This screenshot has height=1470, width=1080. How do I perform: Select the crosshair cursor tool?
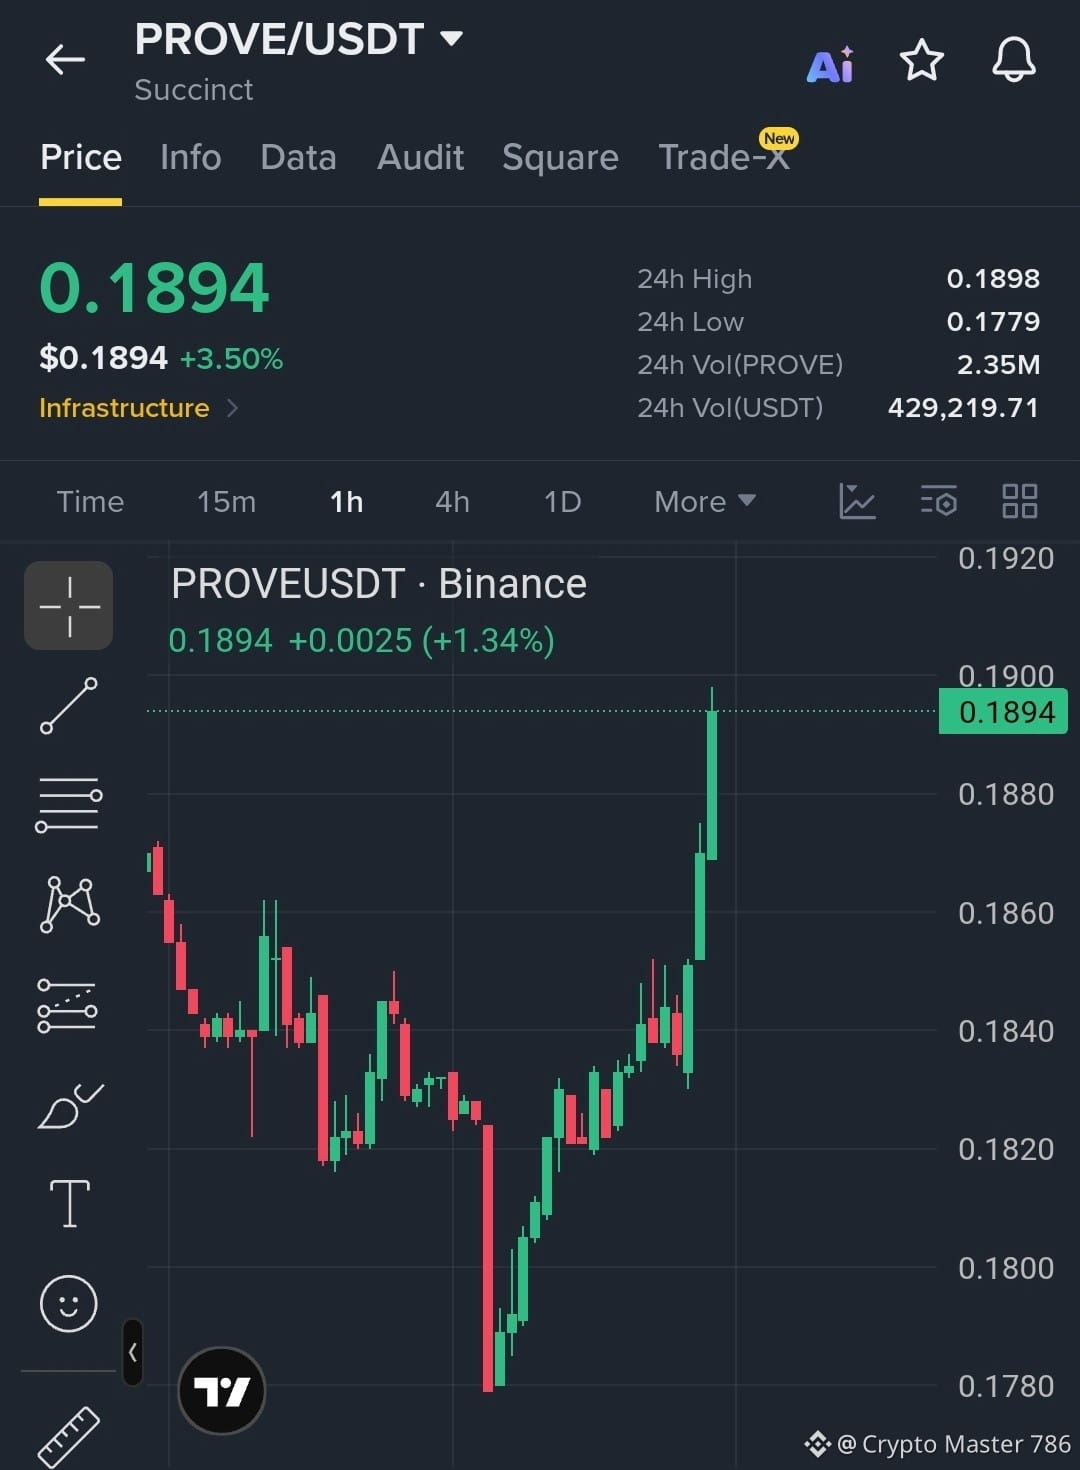69,606
